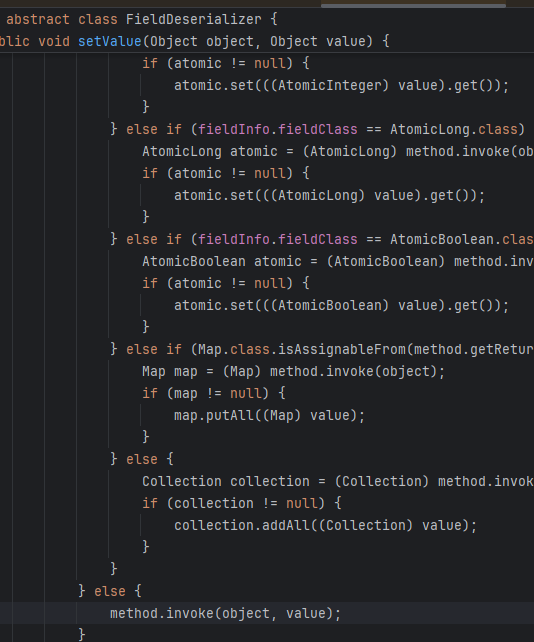
Task: Jump to sticky line abstract class FieldDeserializer
Action: pos(139,19)
